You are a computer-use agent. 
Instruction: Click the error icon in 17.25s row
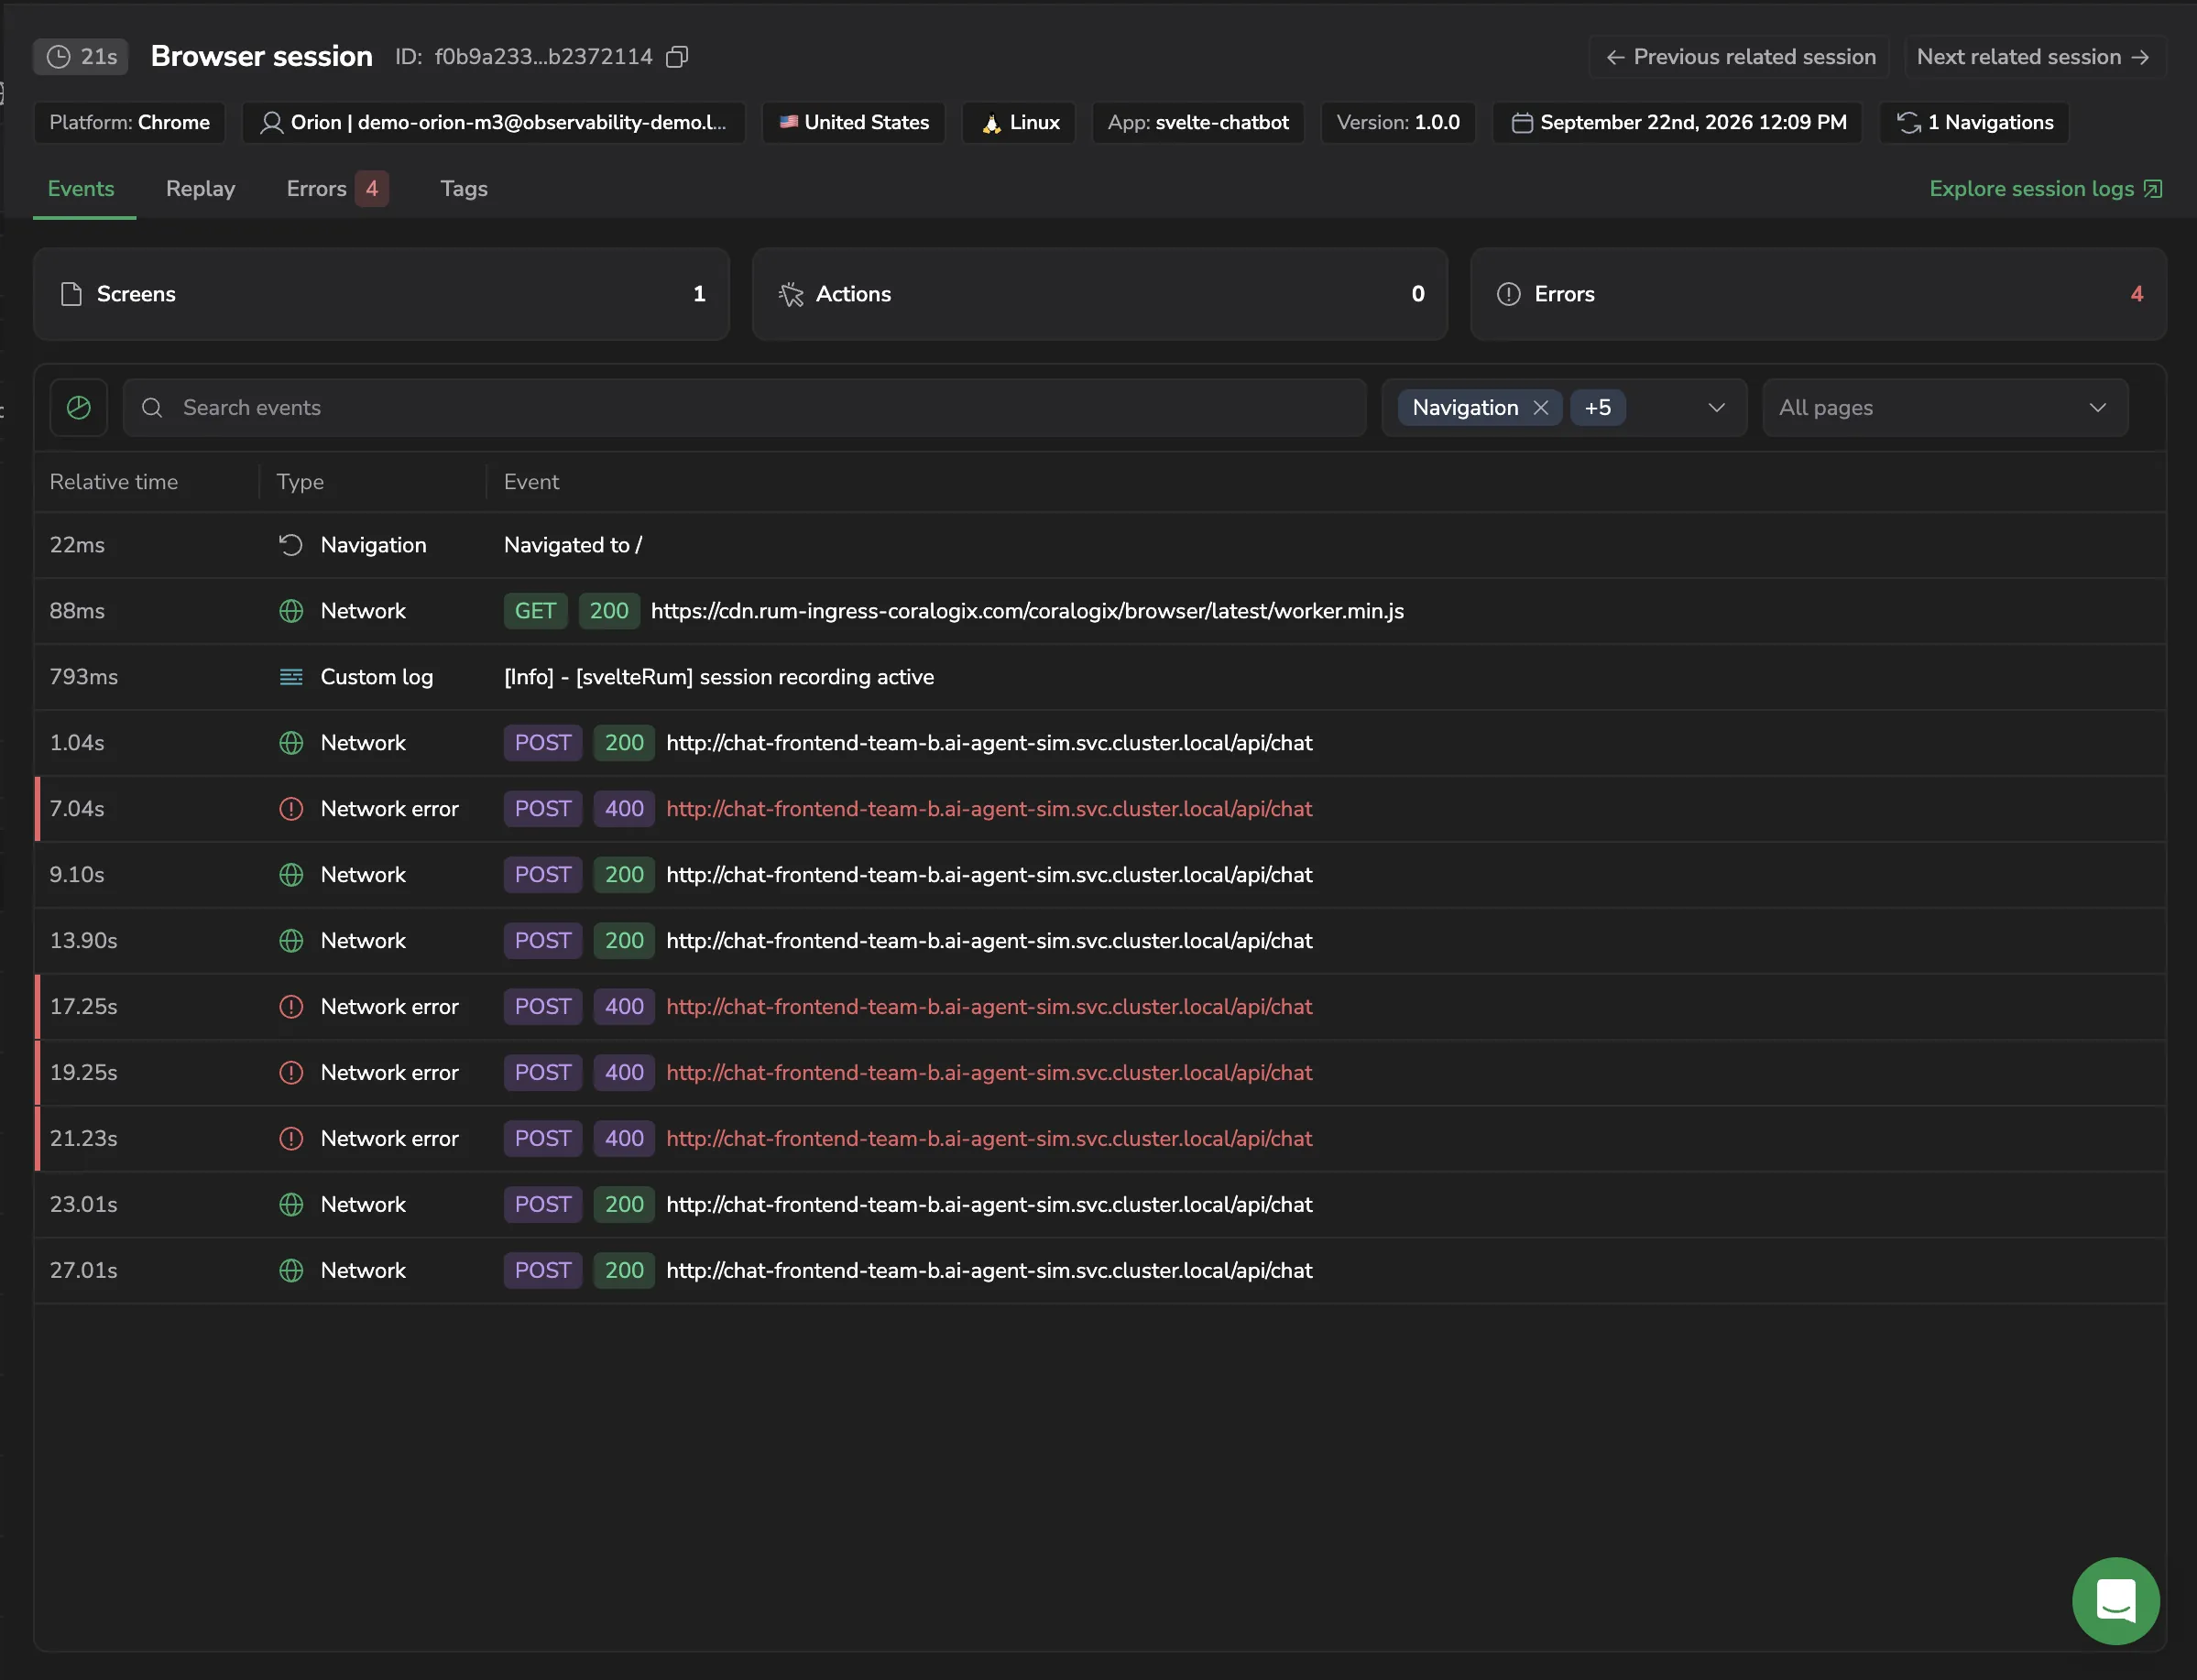pyautogui.click(x=291, y=1007)
